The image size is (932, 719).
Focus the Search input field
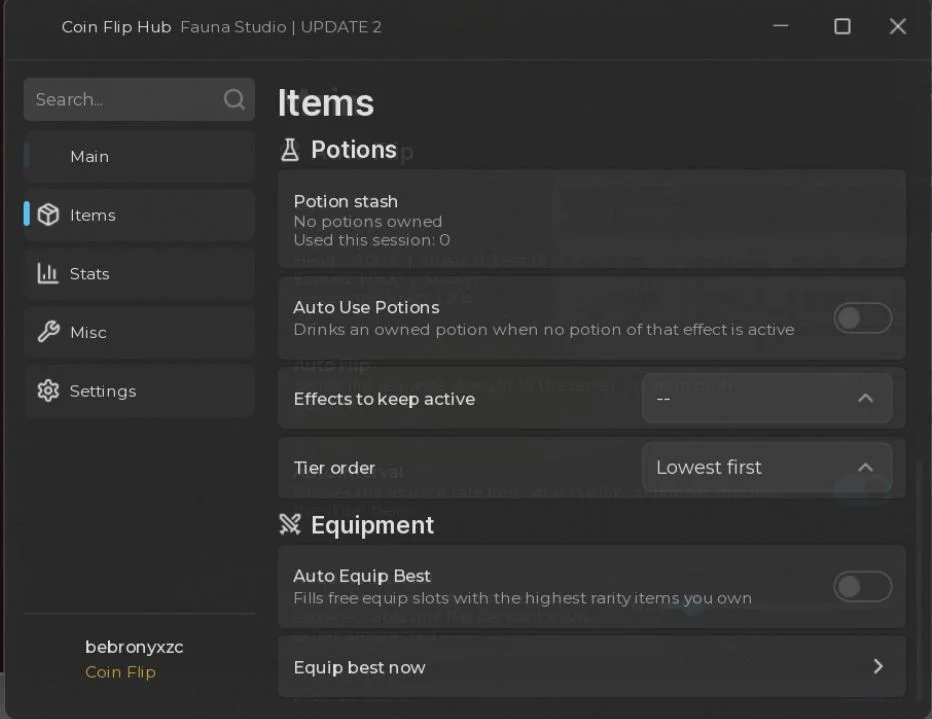click(139, 99)
